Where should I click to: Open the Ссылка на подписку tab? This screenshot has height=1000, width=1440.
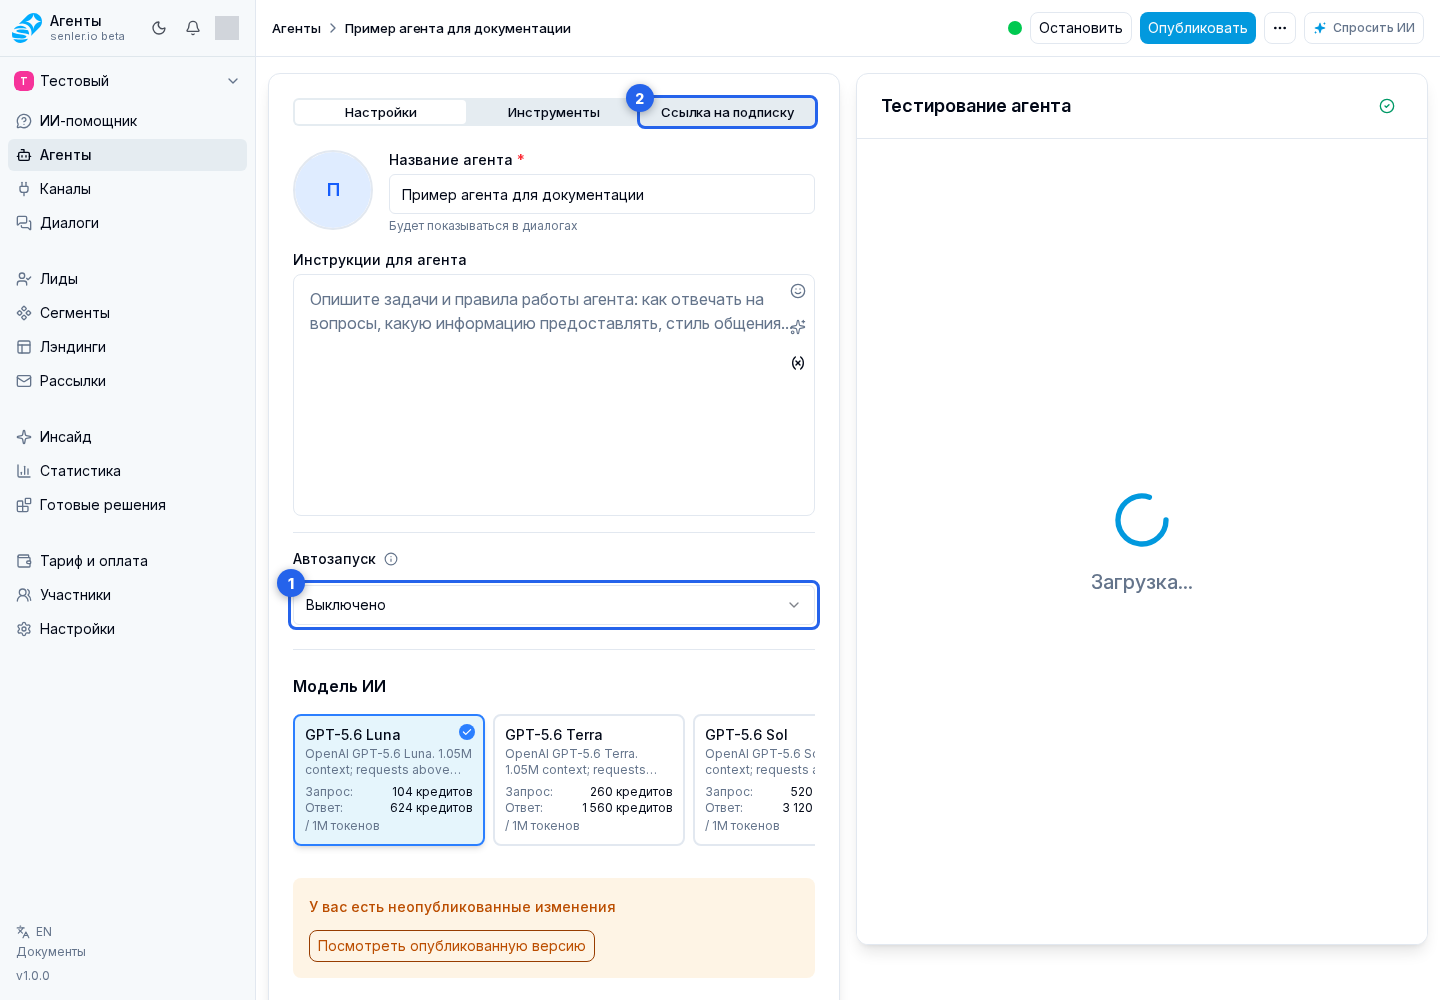click(x=727, y=112)
